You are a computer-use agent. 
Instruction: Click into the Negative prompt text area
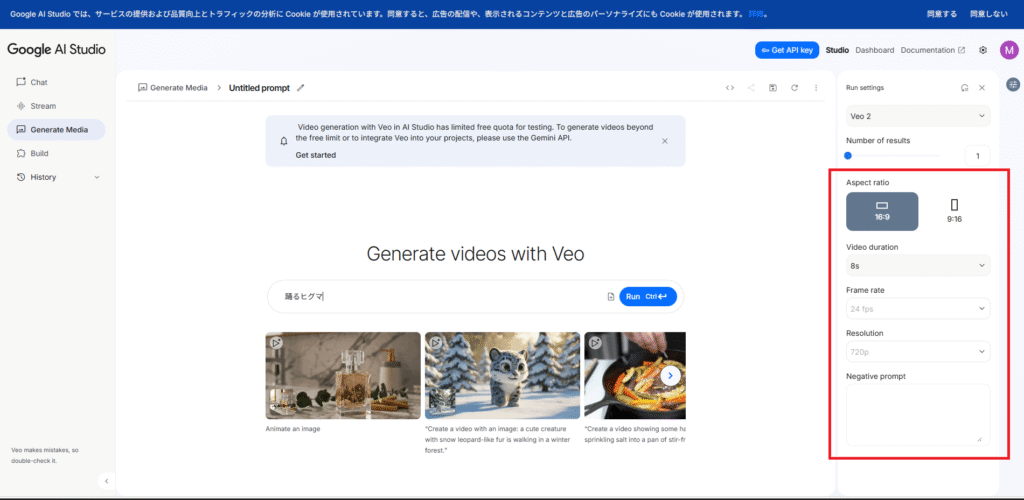pos(918,414)
